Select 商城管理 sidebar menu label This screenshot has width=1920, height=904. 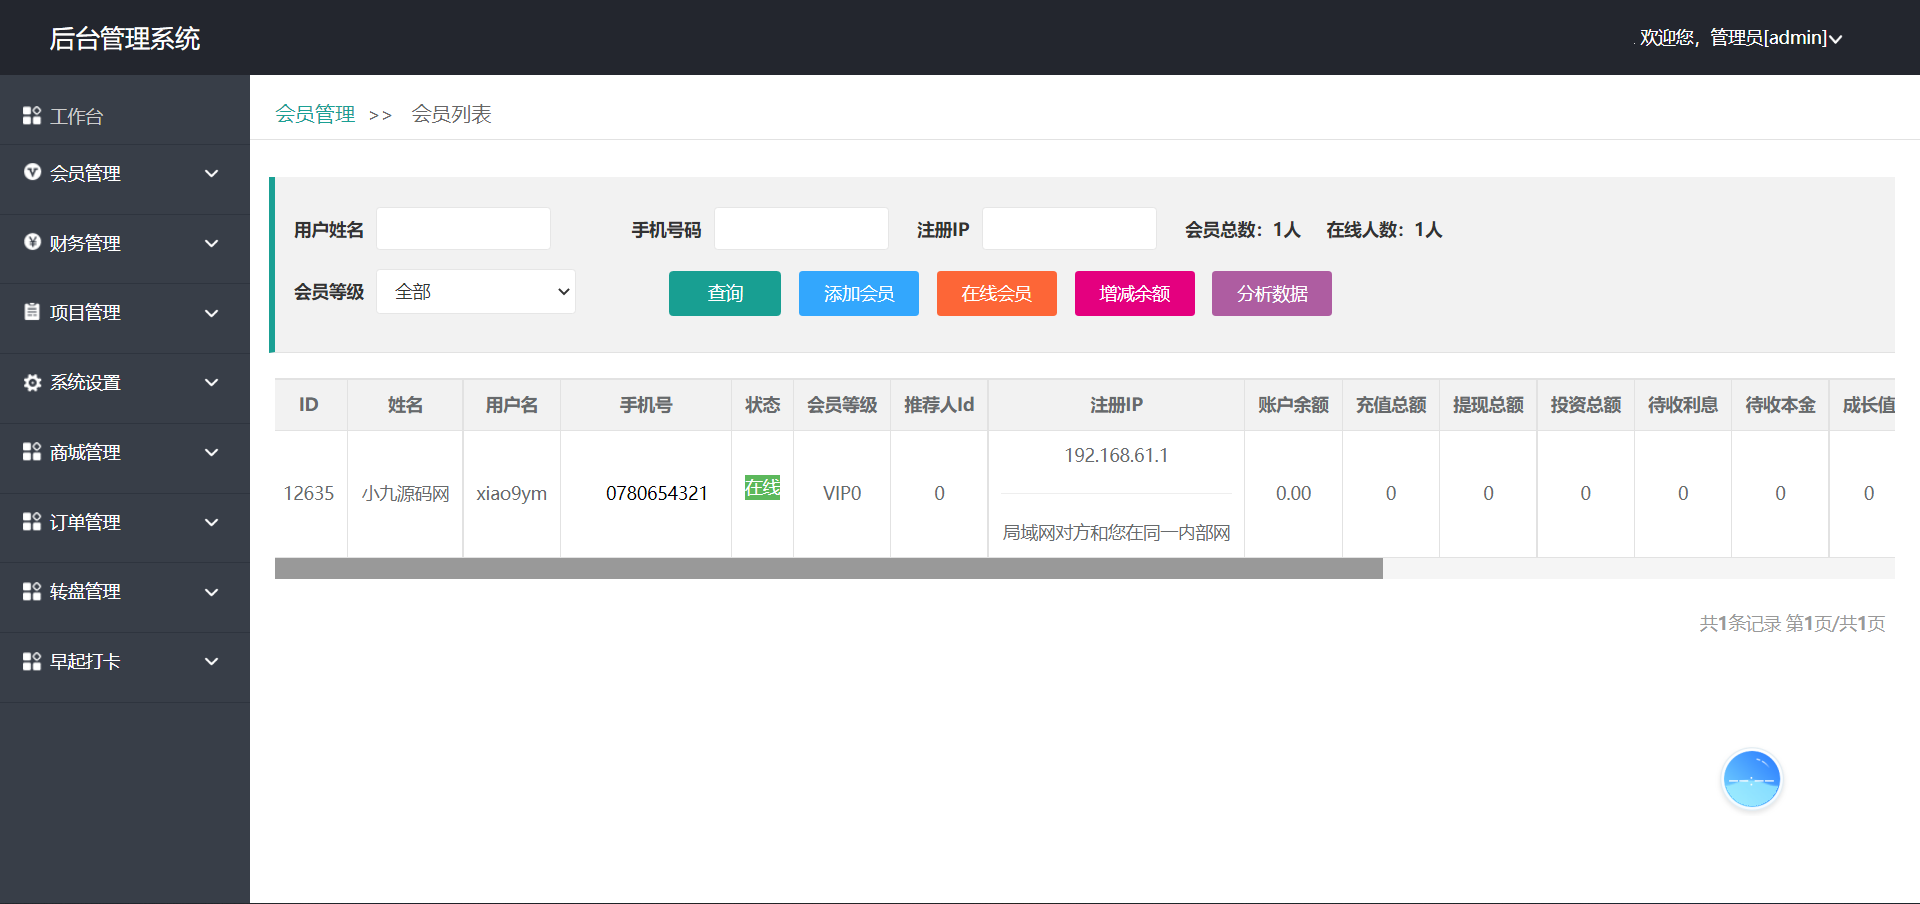pyautogui.click(x=86, y=452)
